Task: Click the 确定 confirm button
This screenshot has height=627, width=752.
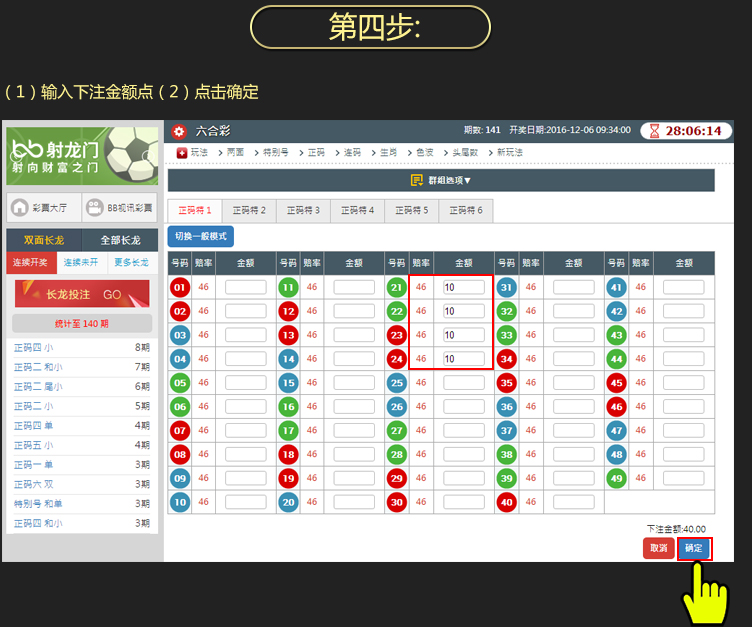Action: click(694, 548)
